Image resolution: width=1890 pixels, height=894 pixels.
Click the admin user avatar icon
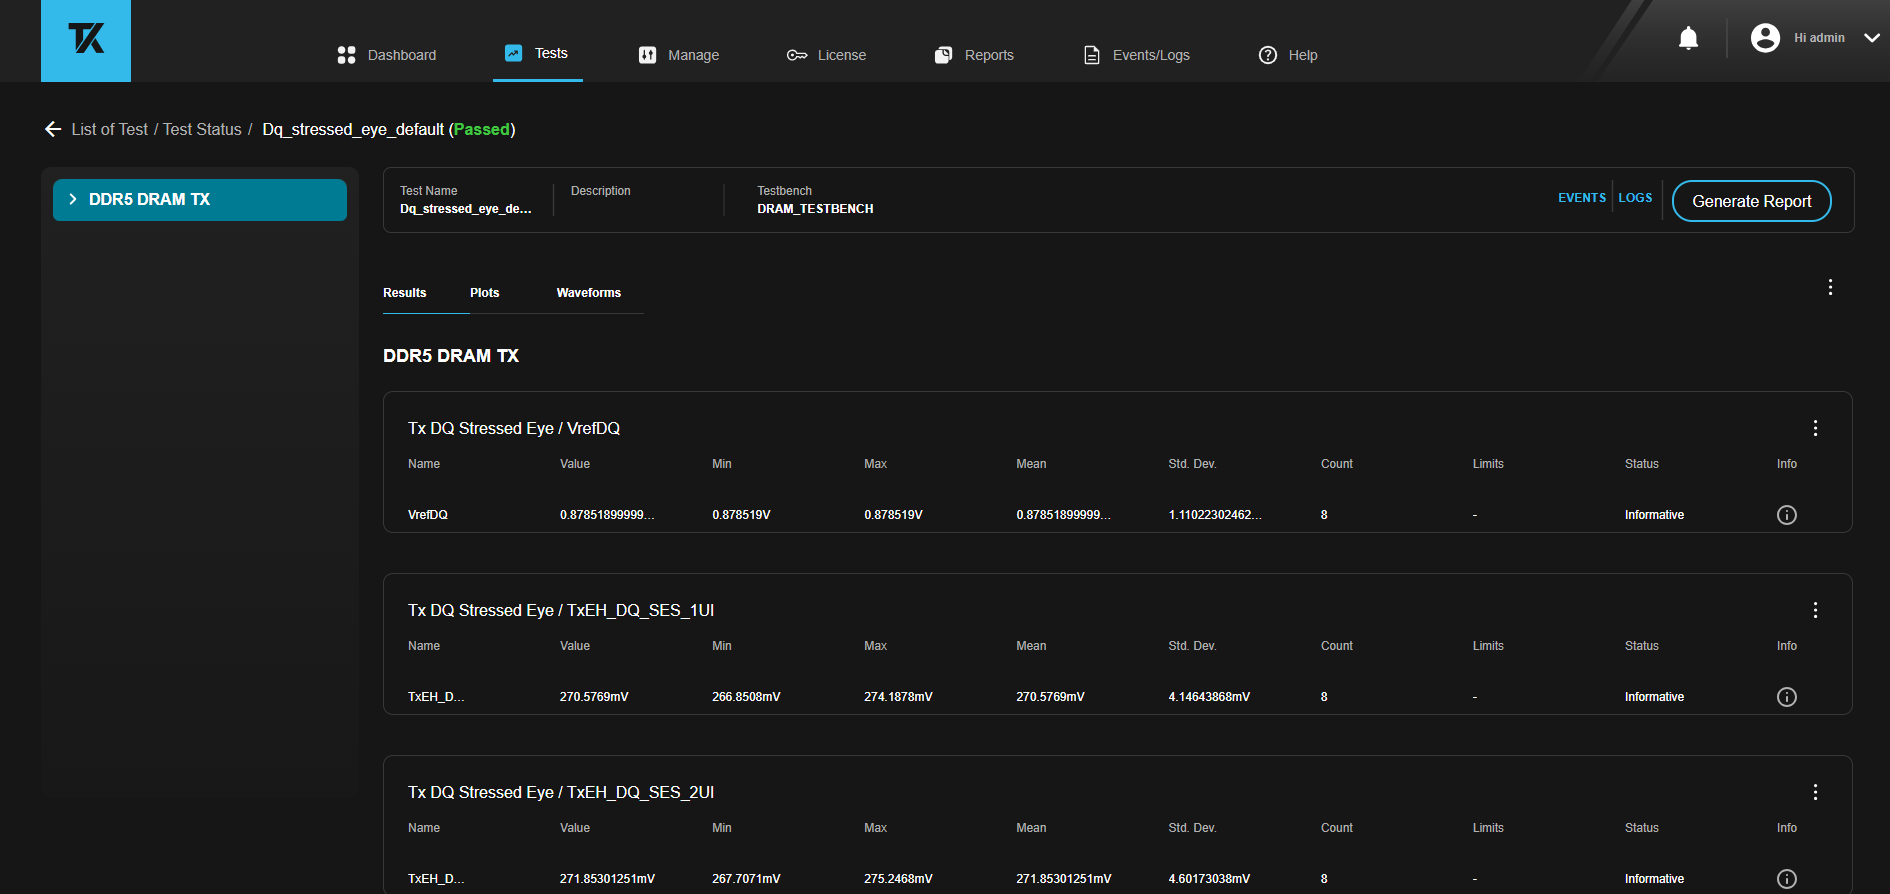(x=1765, y=38)
